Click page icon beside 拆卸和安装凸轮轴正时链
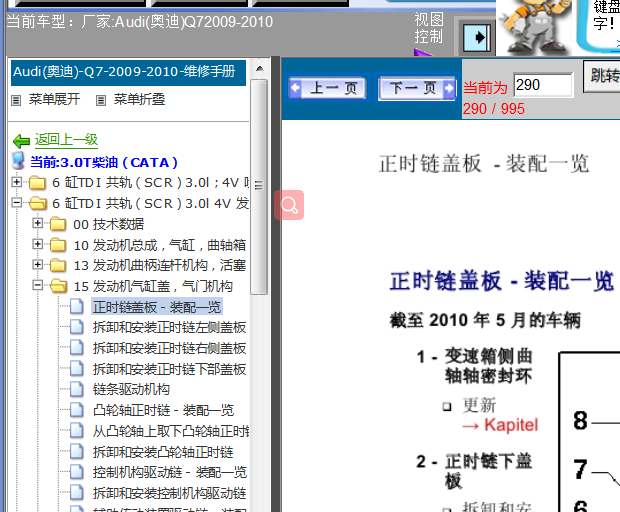620x512 pixels. coord(77,452)
